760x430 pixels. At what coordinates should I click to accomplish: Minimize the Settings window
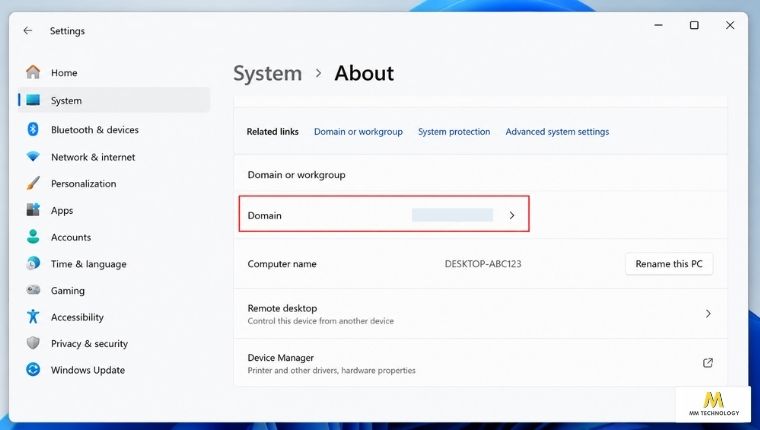click(x=658, y=25)
